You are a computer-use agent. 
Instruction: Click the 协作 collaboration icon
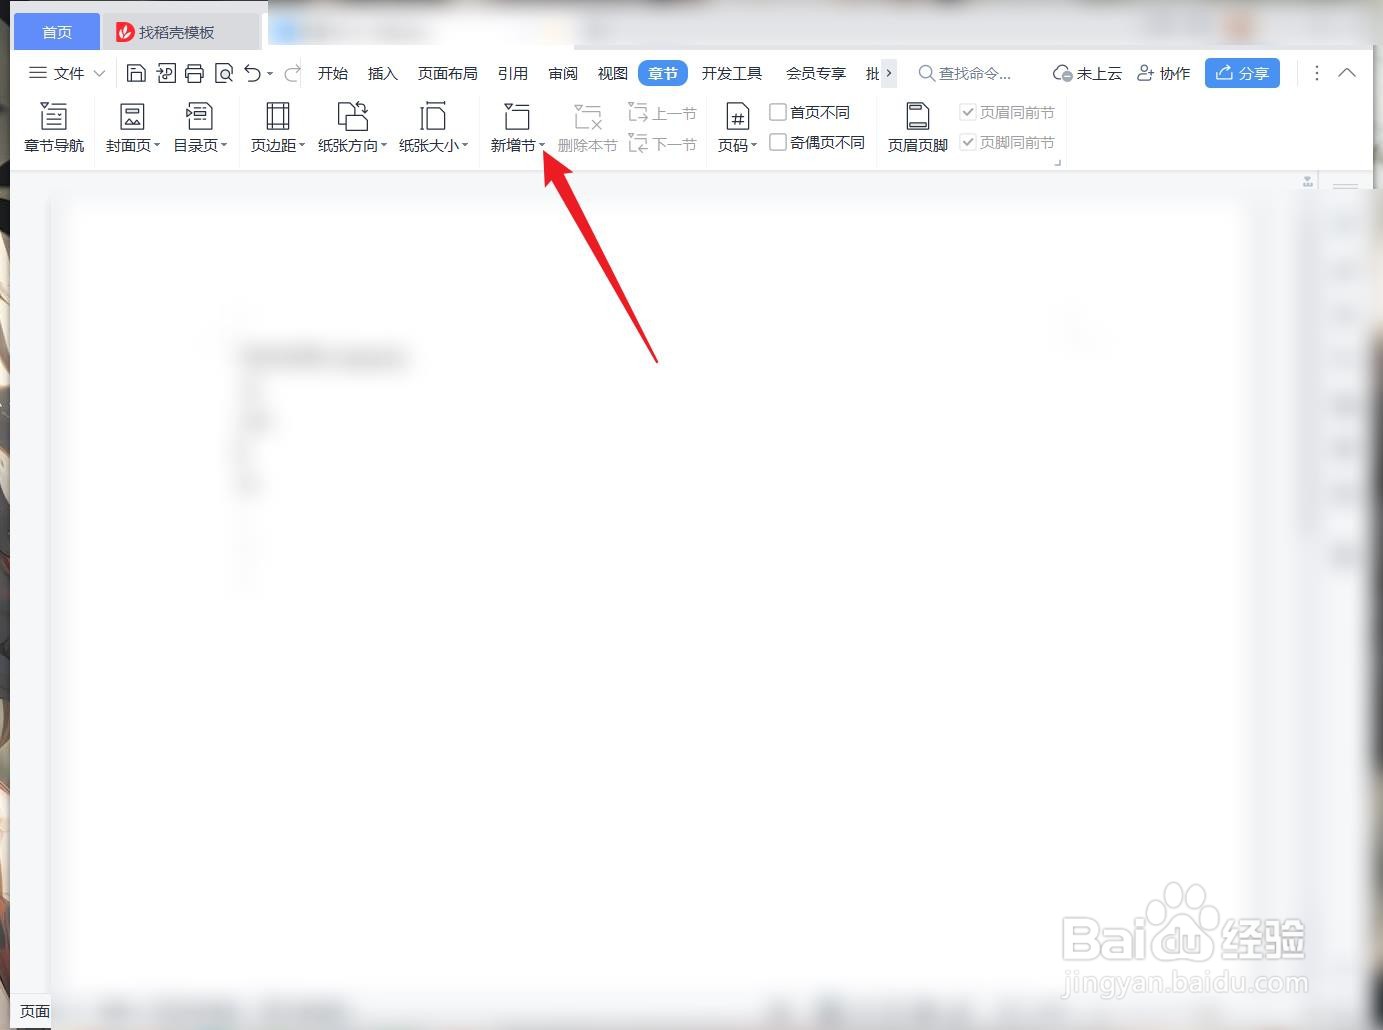coord(1146,73)
